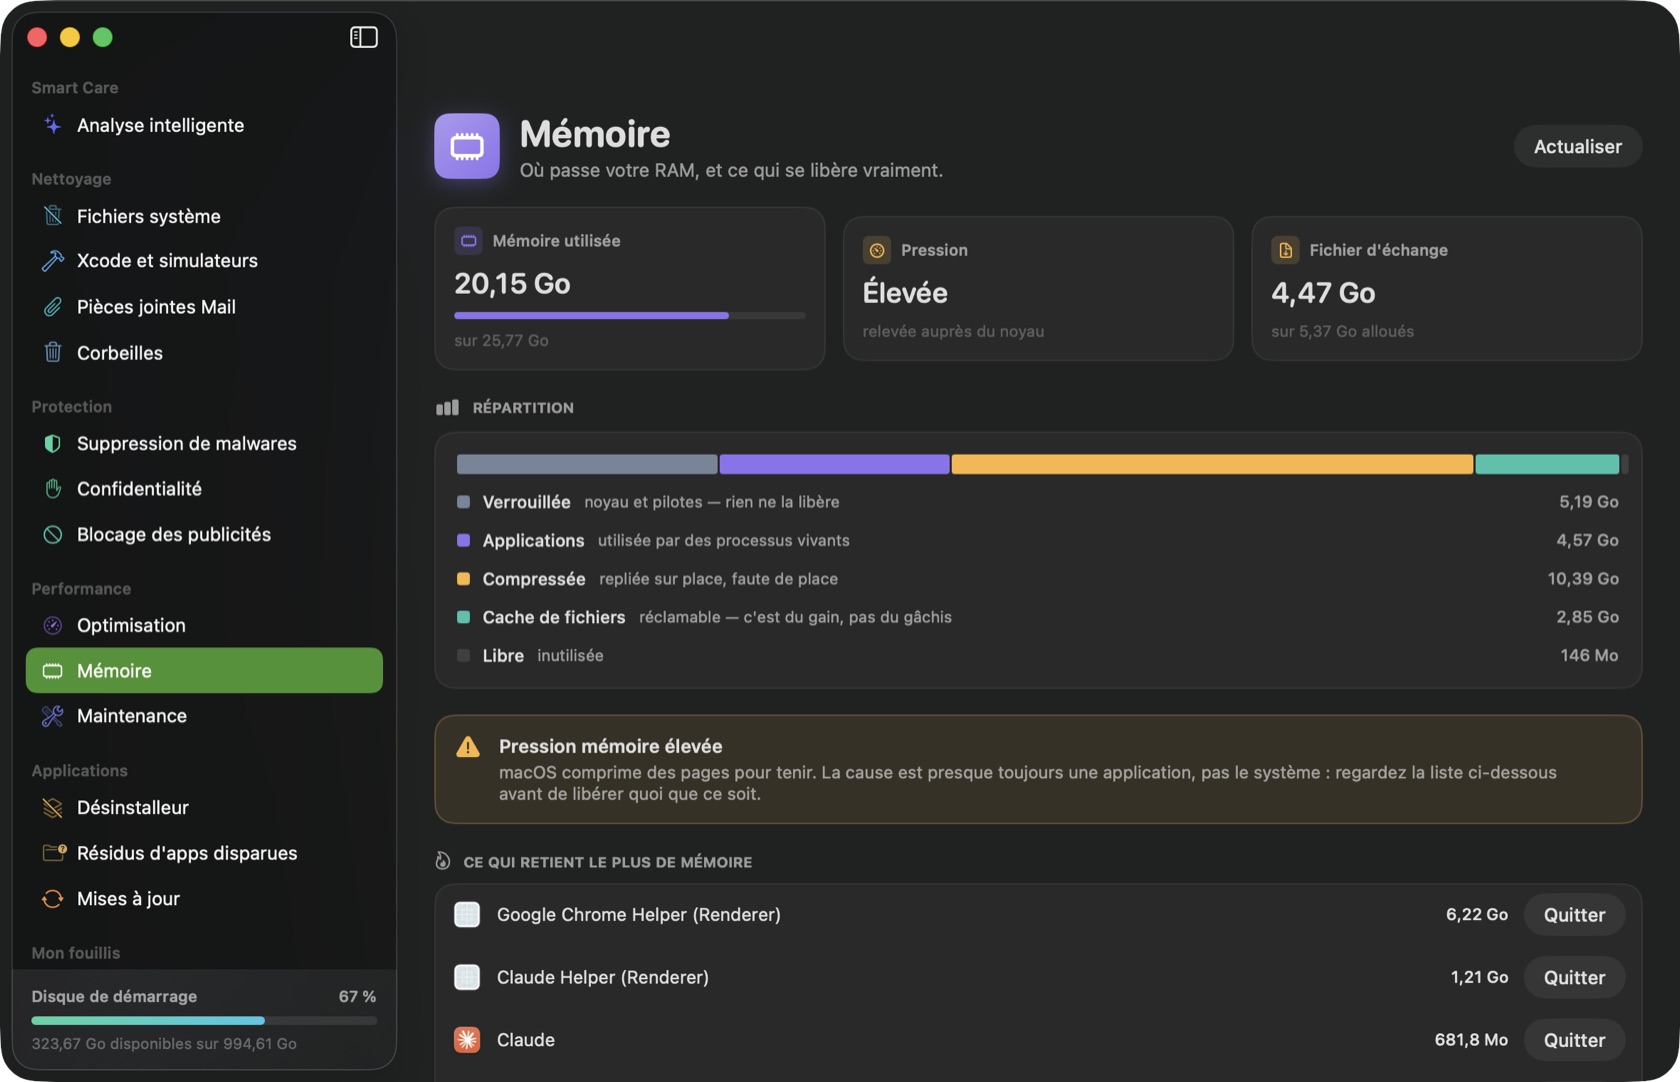Click the sparkle icon beside Analyse intelligente

[x=53, y=125]
